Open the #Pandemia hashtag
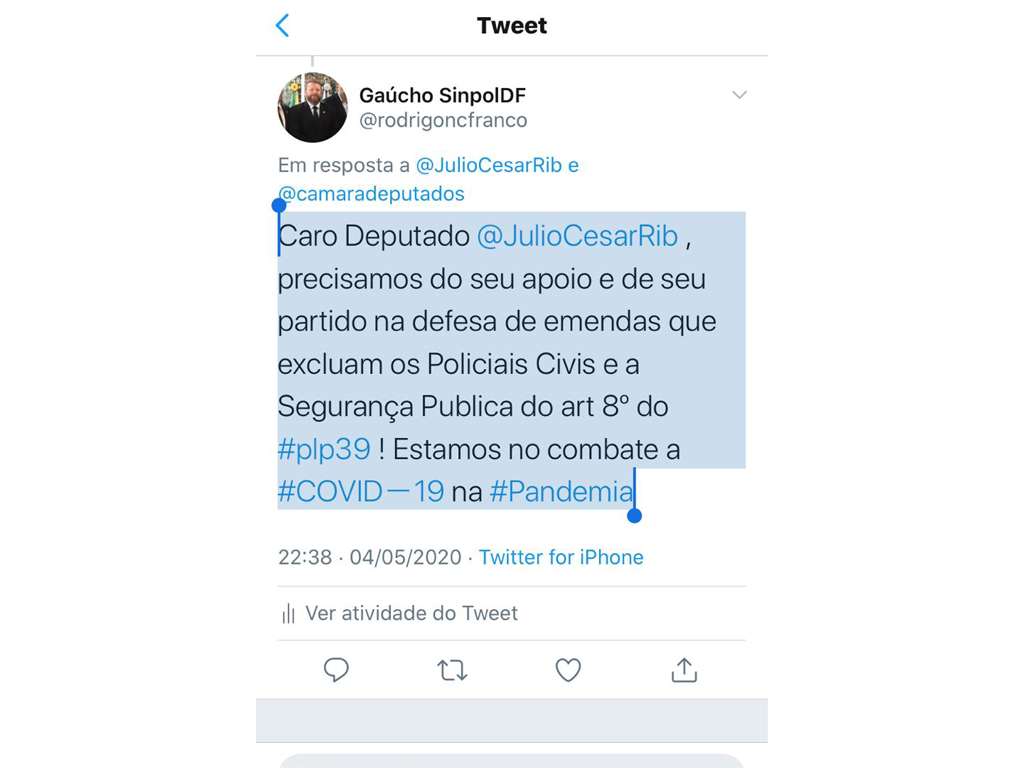This screenshot has height=768, width=1024. click(562, 491)
